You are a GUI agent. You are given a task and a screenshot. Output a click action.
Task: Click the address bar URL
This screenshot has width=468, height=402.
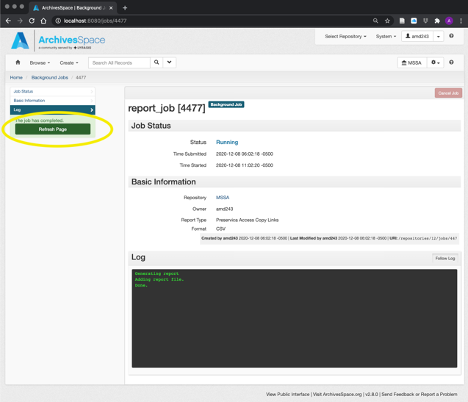tap(95, 21)
